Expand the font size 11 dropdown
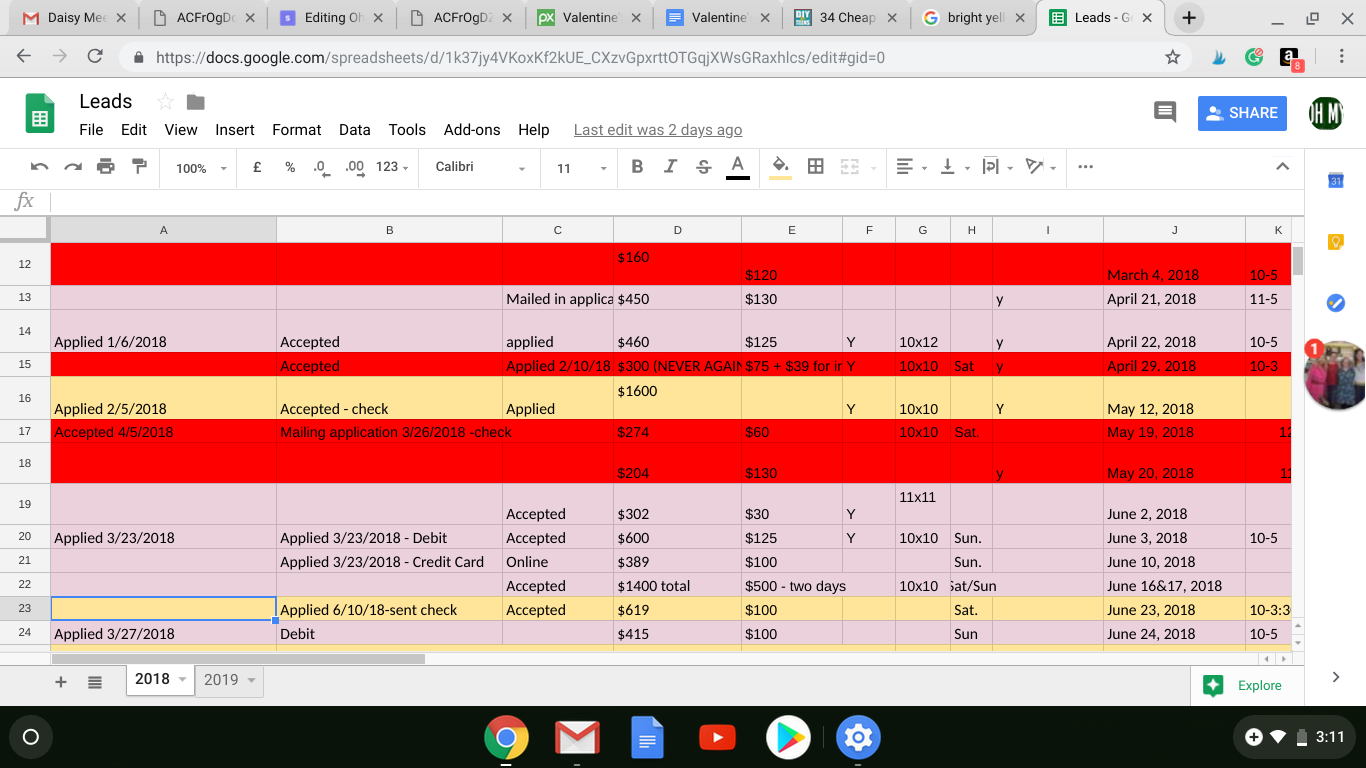Viewport: 1366px width, 768px height. [581, 168]
